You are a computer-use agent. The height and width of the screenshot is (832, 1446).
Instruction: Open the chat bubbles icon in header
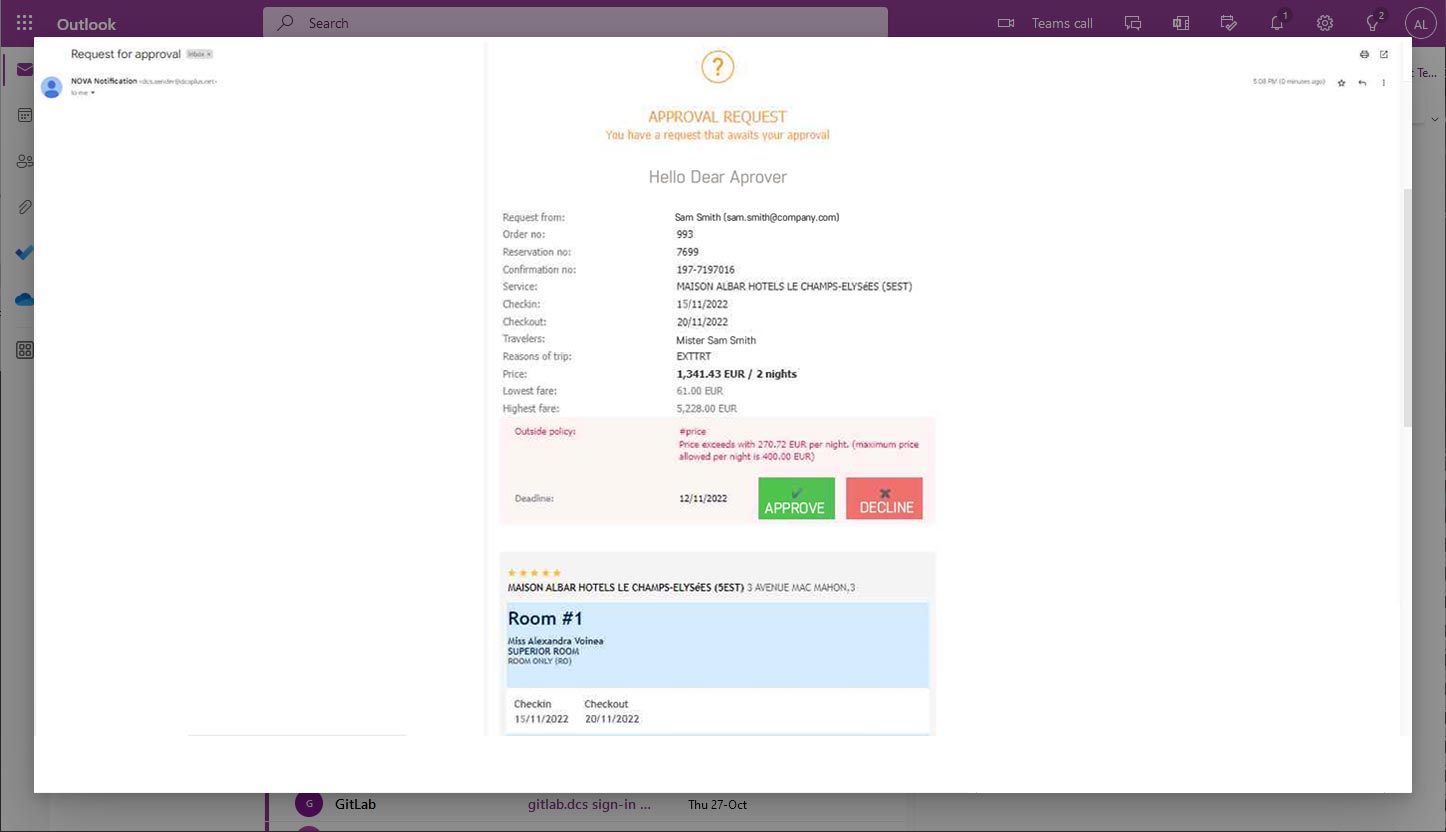(x=1133, y=23)
